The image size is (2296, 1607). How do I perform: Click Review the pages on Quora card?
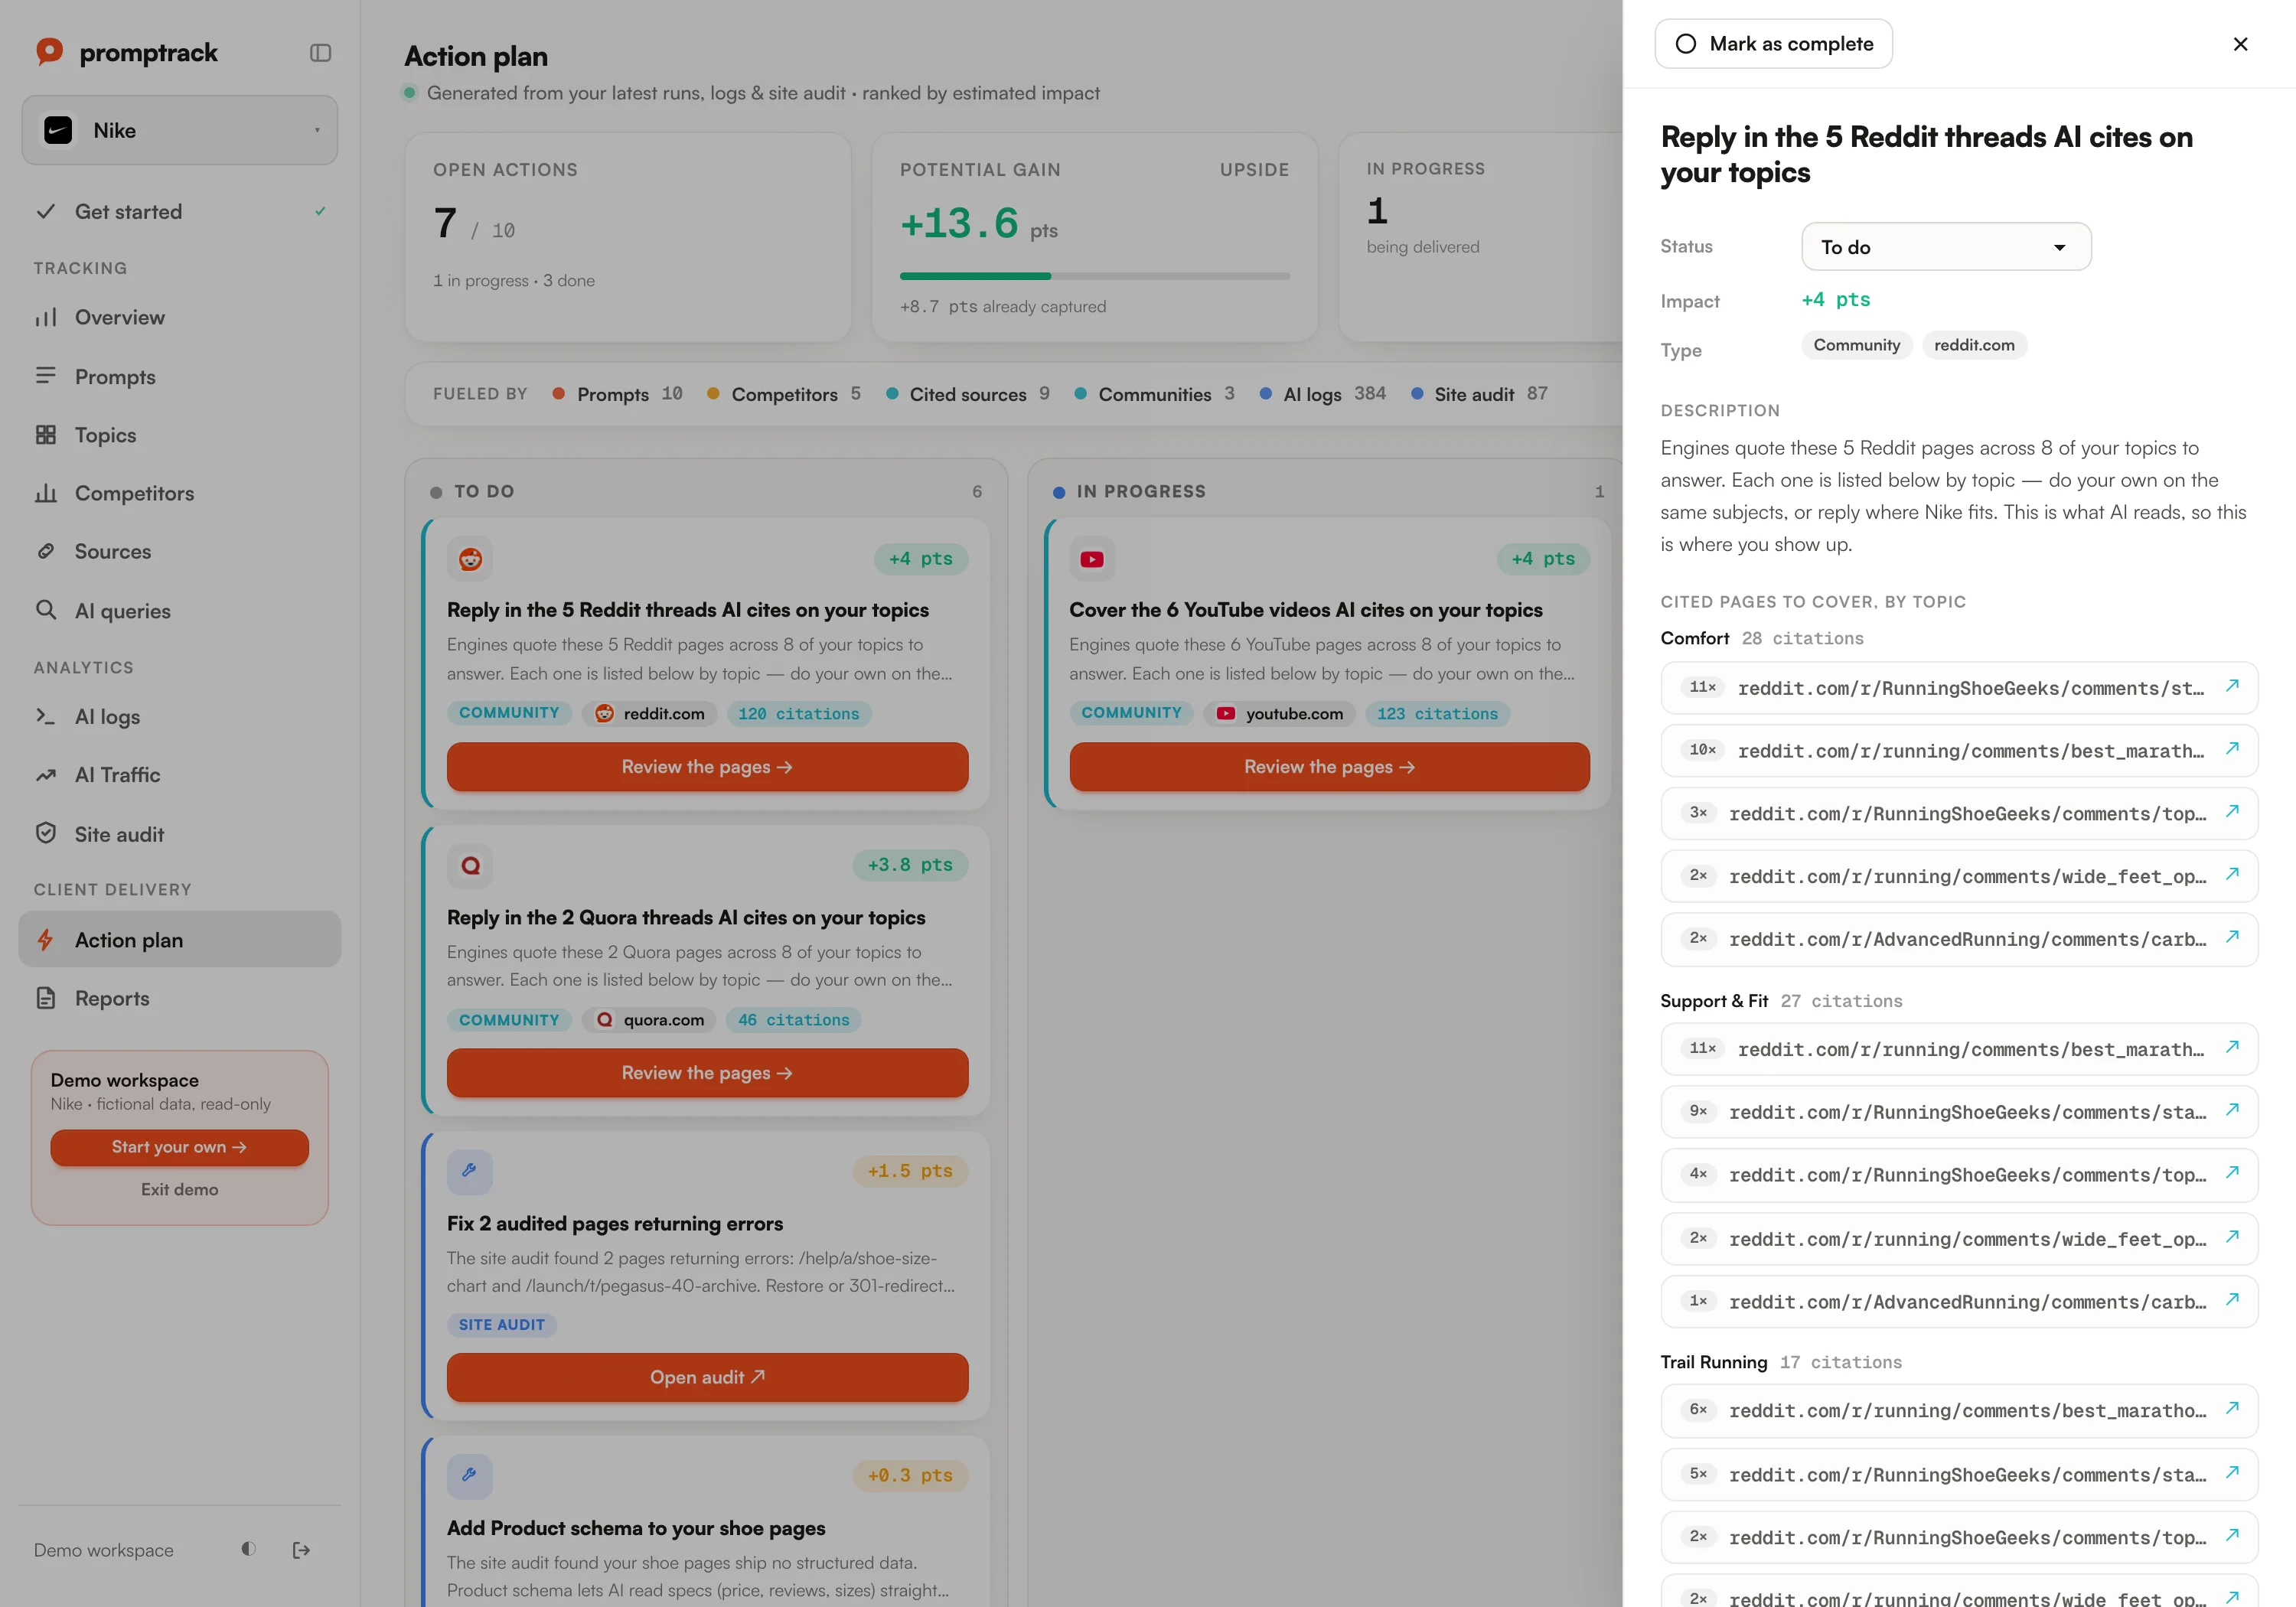[707, 1073]
